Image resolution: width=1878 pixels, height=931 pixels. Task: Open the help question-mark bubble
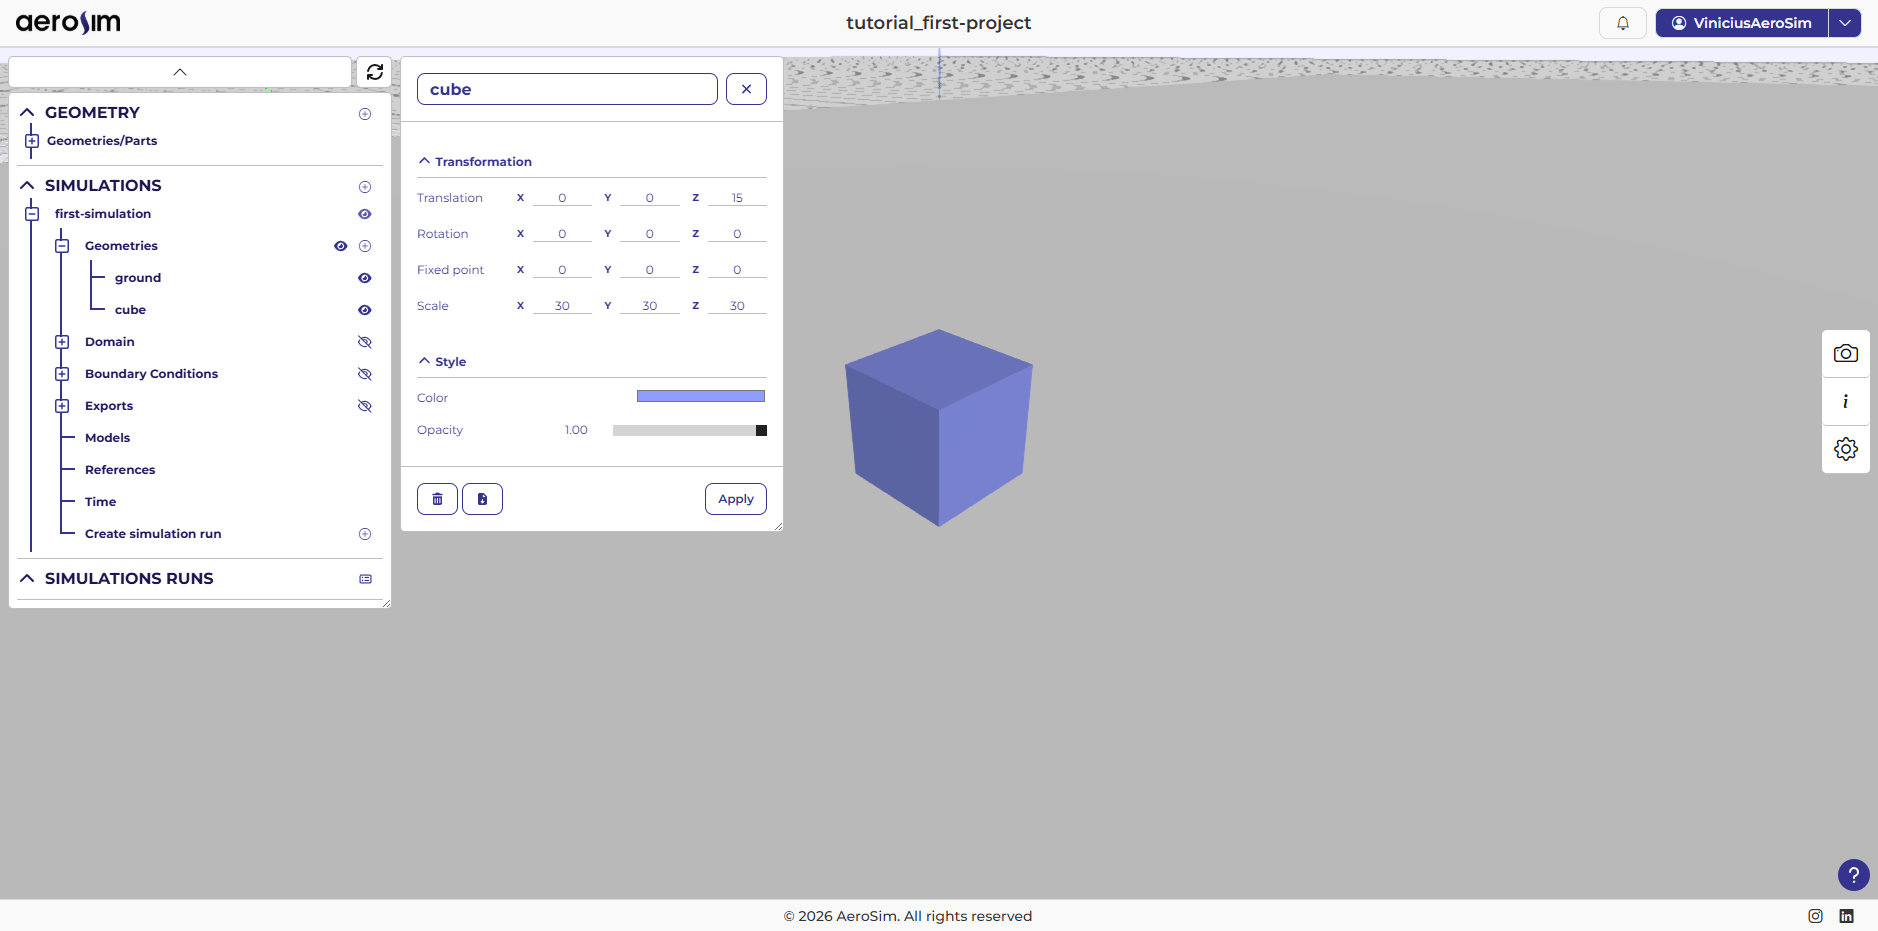click(1853, 875)
